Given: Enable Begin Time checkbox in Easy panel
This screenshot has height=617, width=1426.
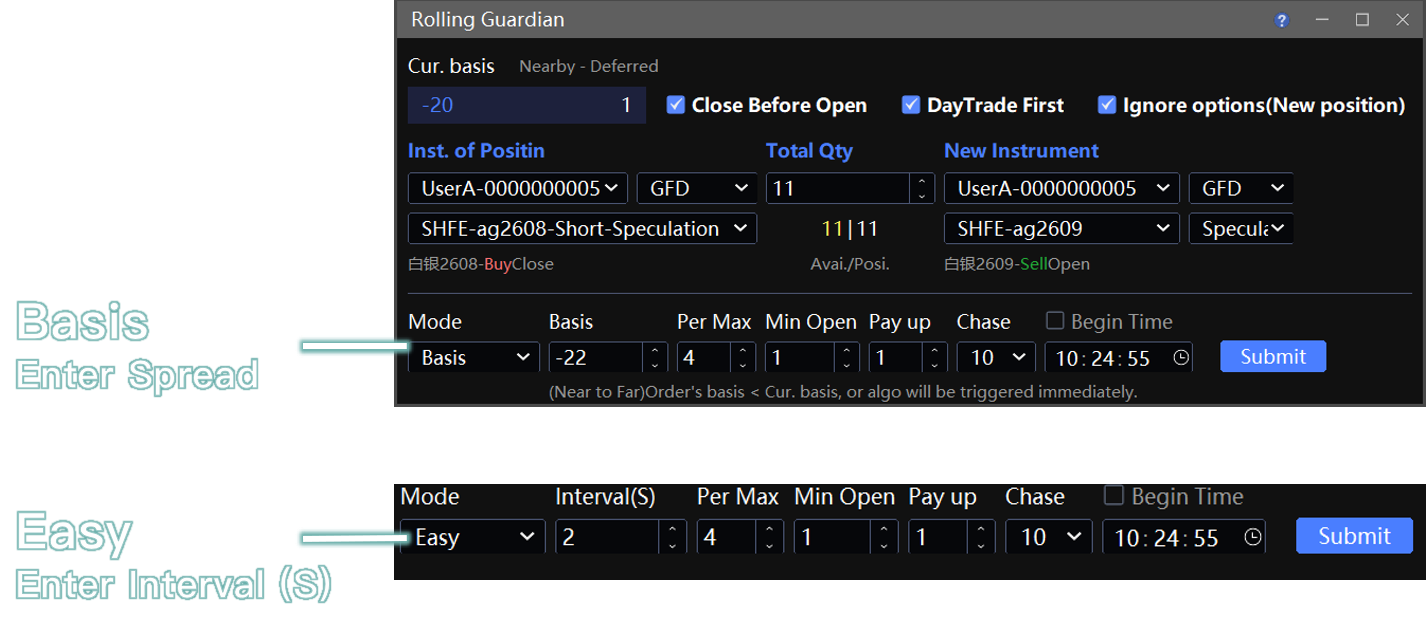Looking at the screenshot, I should [x=1113, y=496].
